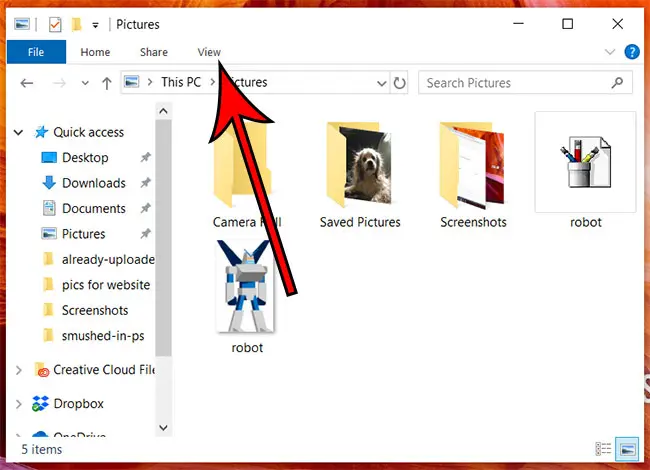Click the Pictures window icon in title bar
This screenshot has width=650, height=470.
pyautogui.click(x=22, y=24)
